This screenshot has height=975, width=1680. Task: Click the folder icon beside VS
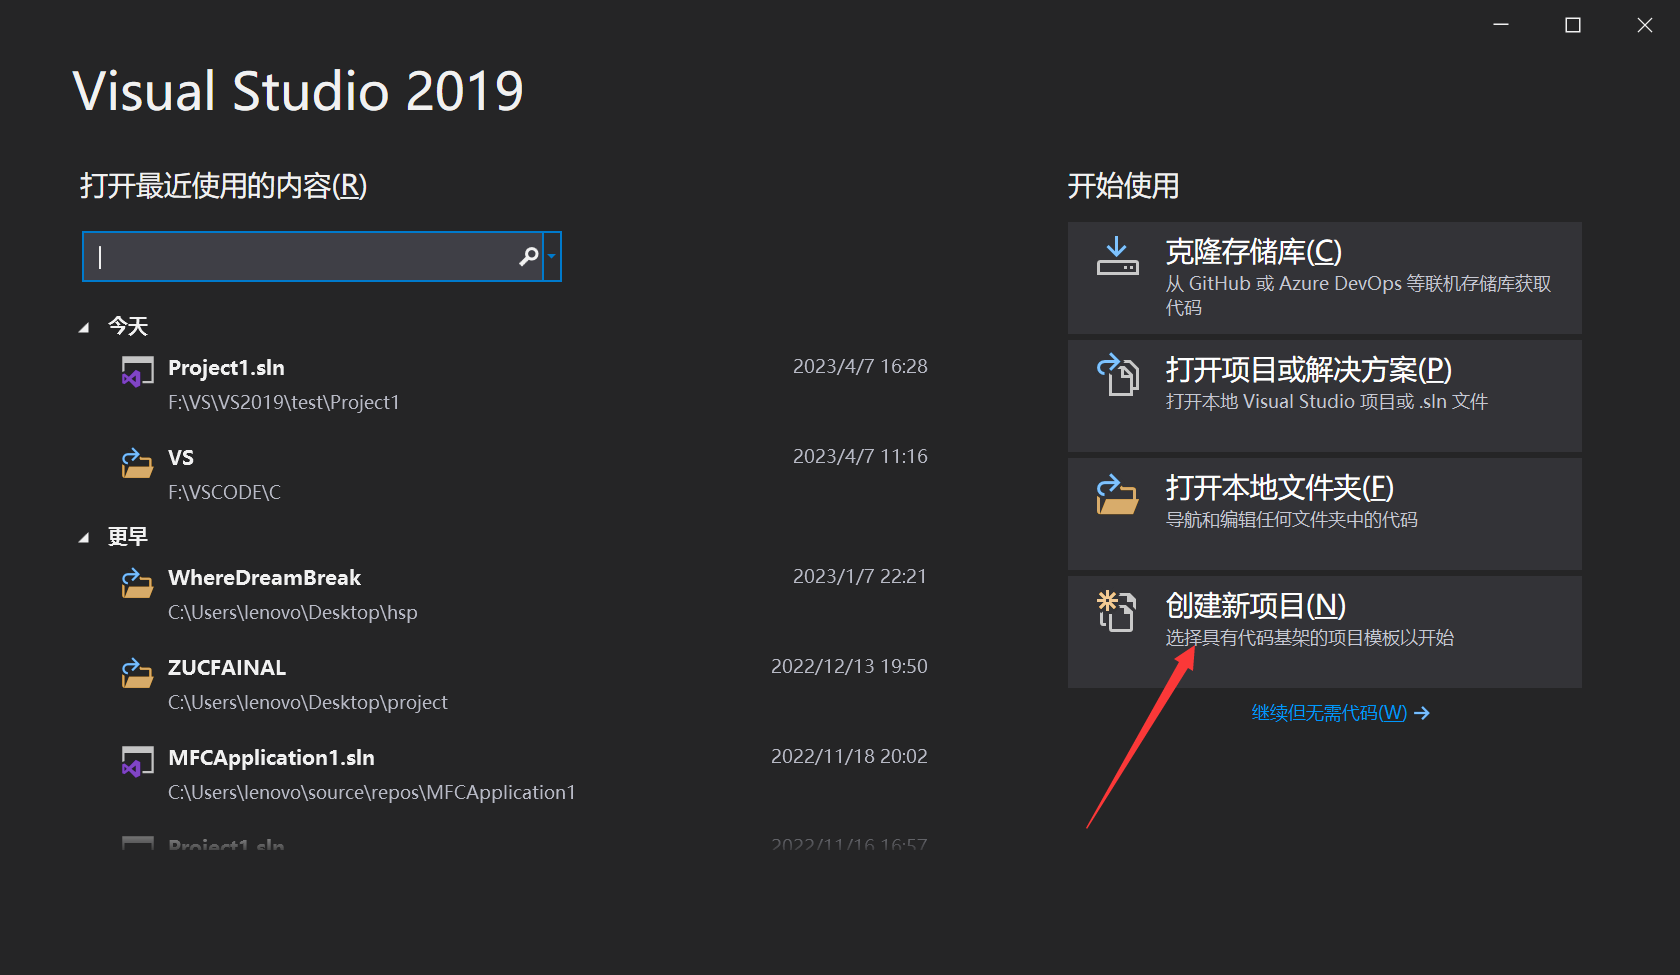click(x=137, y=462)
